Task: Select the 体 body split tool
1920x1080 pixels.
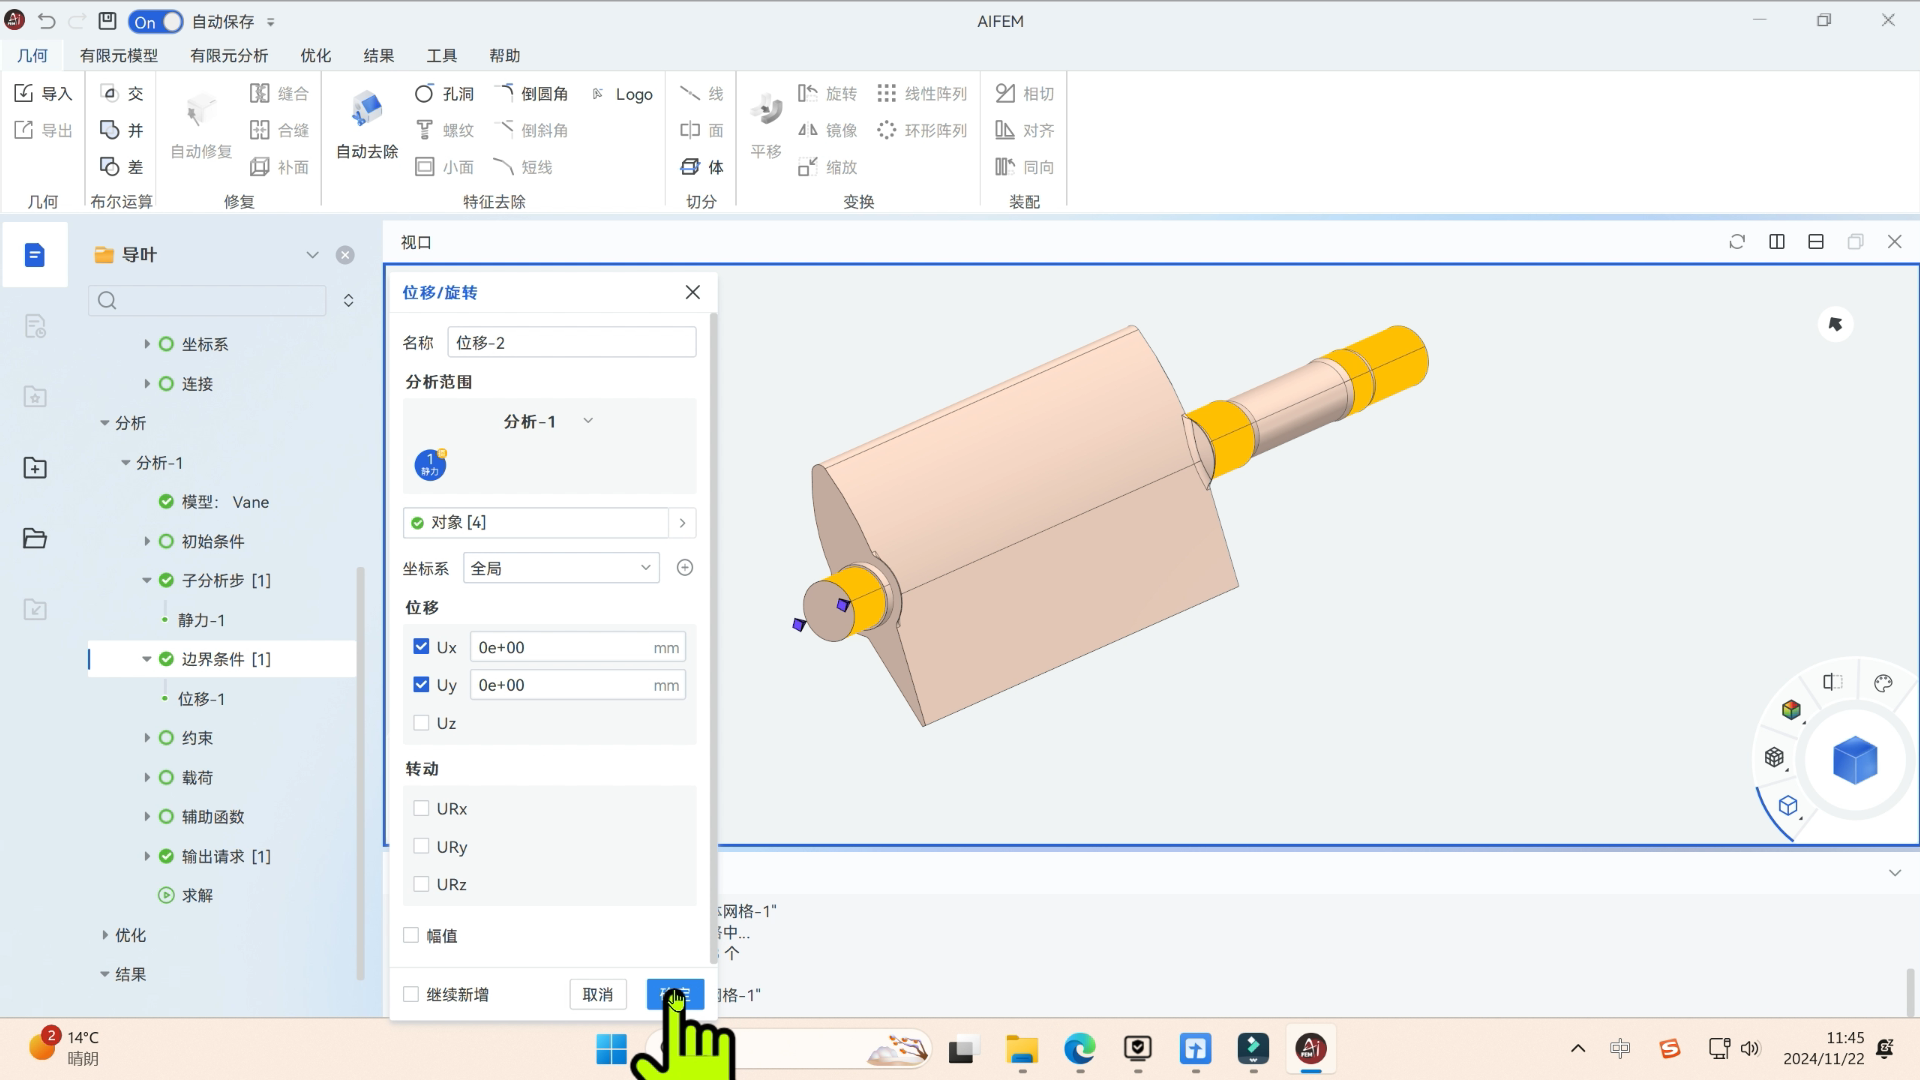Action: 690,167
